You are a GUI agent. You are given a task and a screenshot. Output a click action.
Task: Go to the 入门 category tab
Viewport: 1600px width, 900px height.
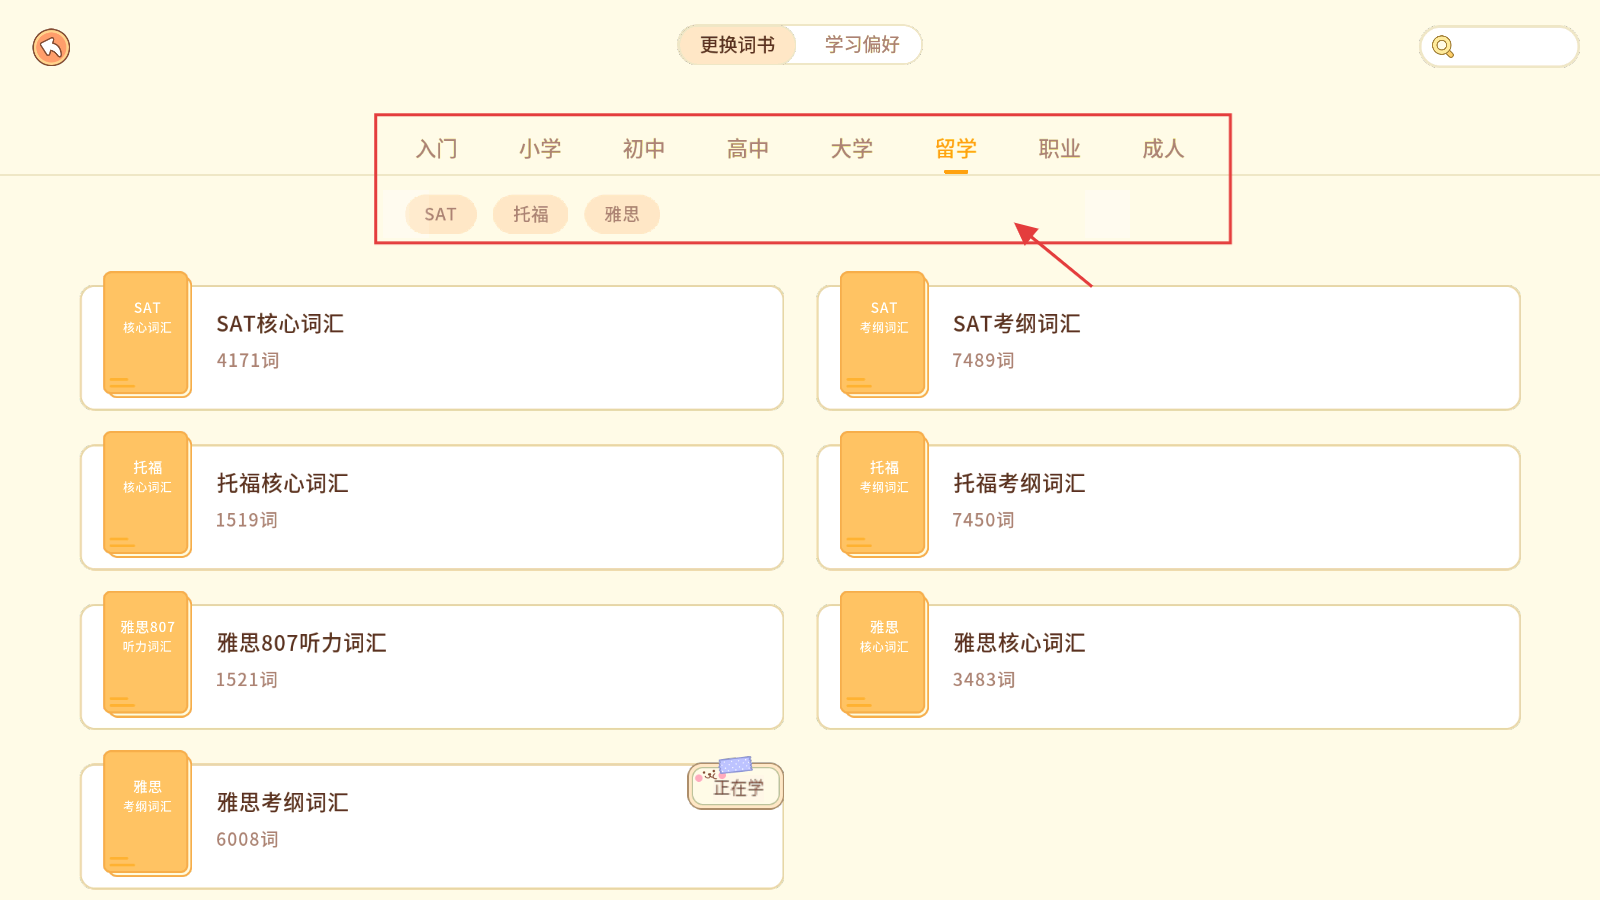(x=436, y=149)
